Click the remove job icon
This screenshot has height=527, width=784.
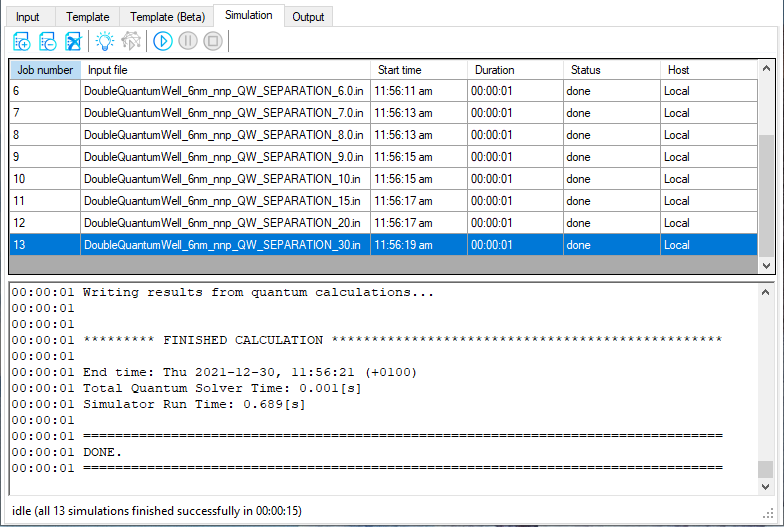coord(47,41)
